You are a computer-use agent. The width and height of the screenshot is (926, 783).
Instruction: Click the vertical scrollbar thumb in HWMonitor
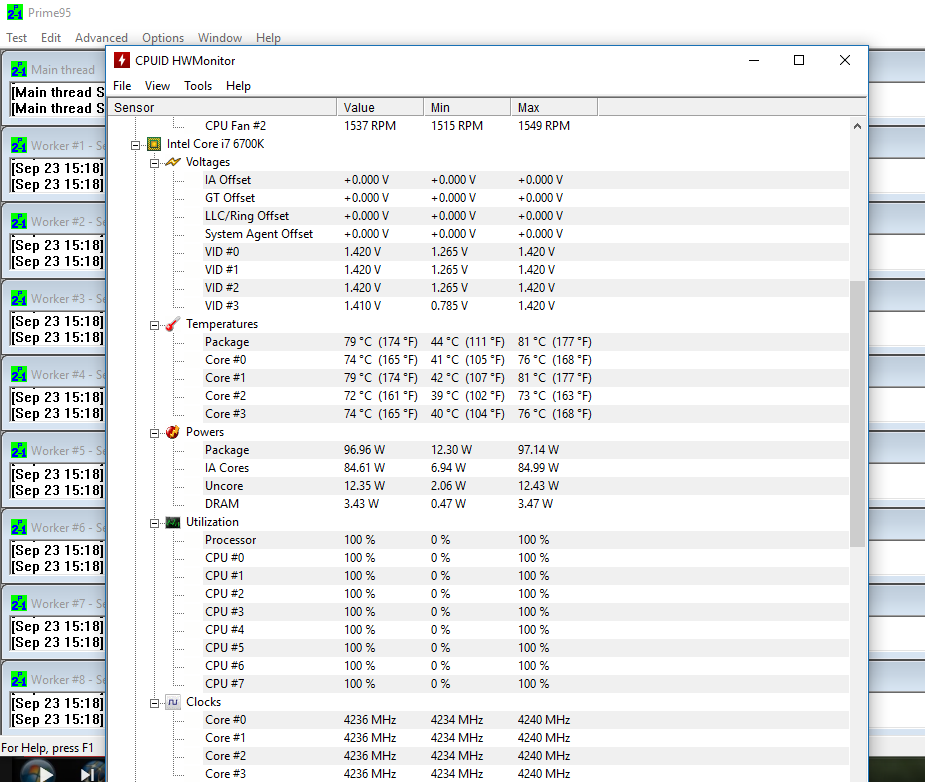[857, 414]
